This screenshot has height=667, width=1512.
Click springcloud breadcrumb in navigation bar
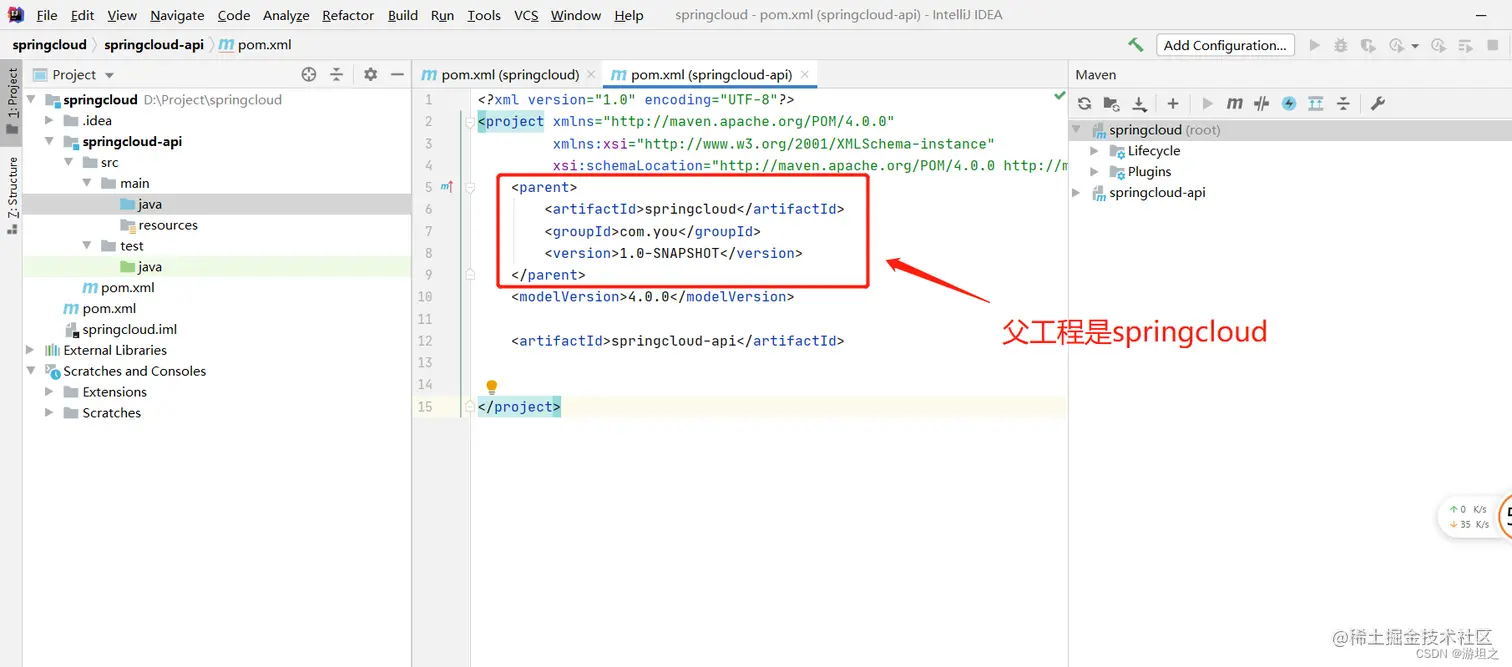click(x=49, y=45)
